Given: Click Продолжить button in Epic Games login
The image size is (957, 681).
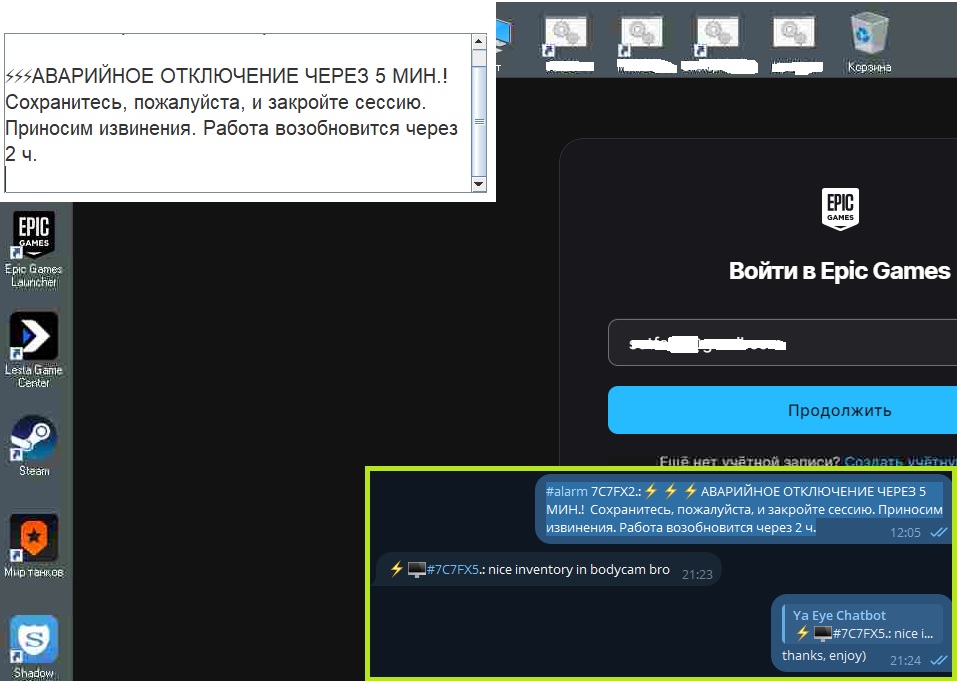Looking at the screenshot, I should 782,410.
